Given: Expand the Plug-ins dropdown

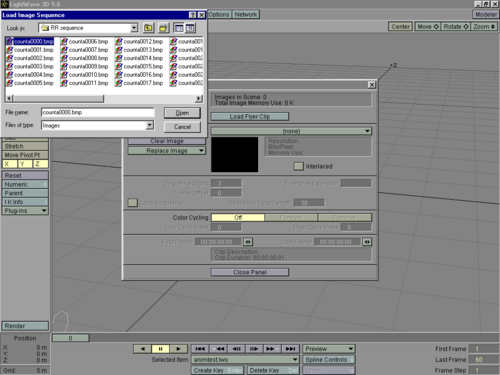Looking at the screenshot, I should click(25, 211).
